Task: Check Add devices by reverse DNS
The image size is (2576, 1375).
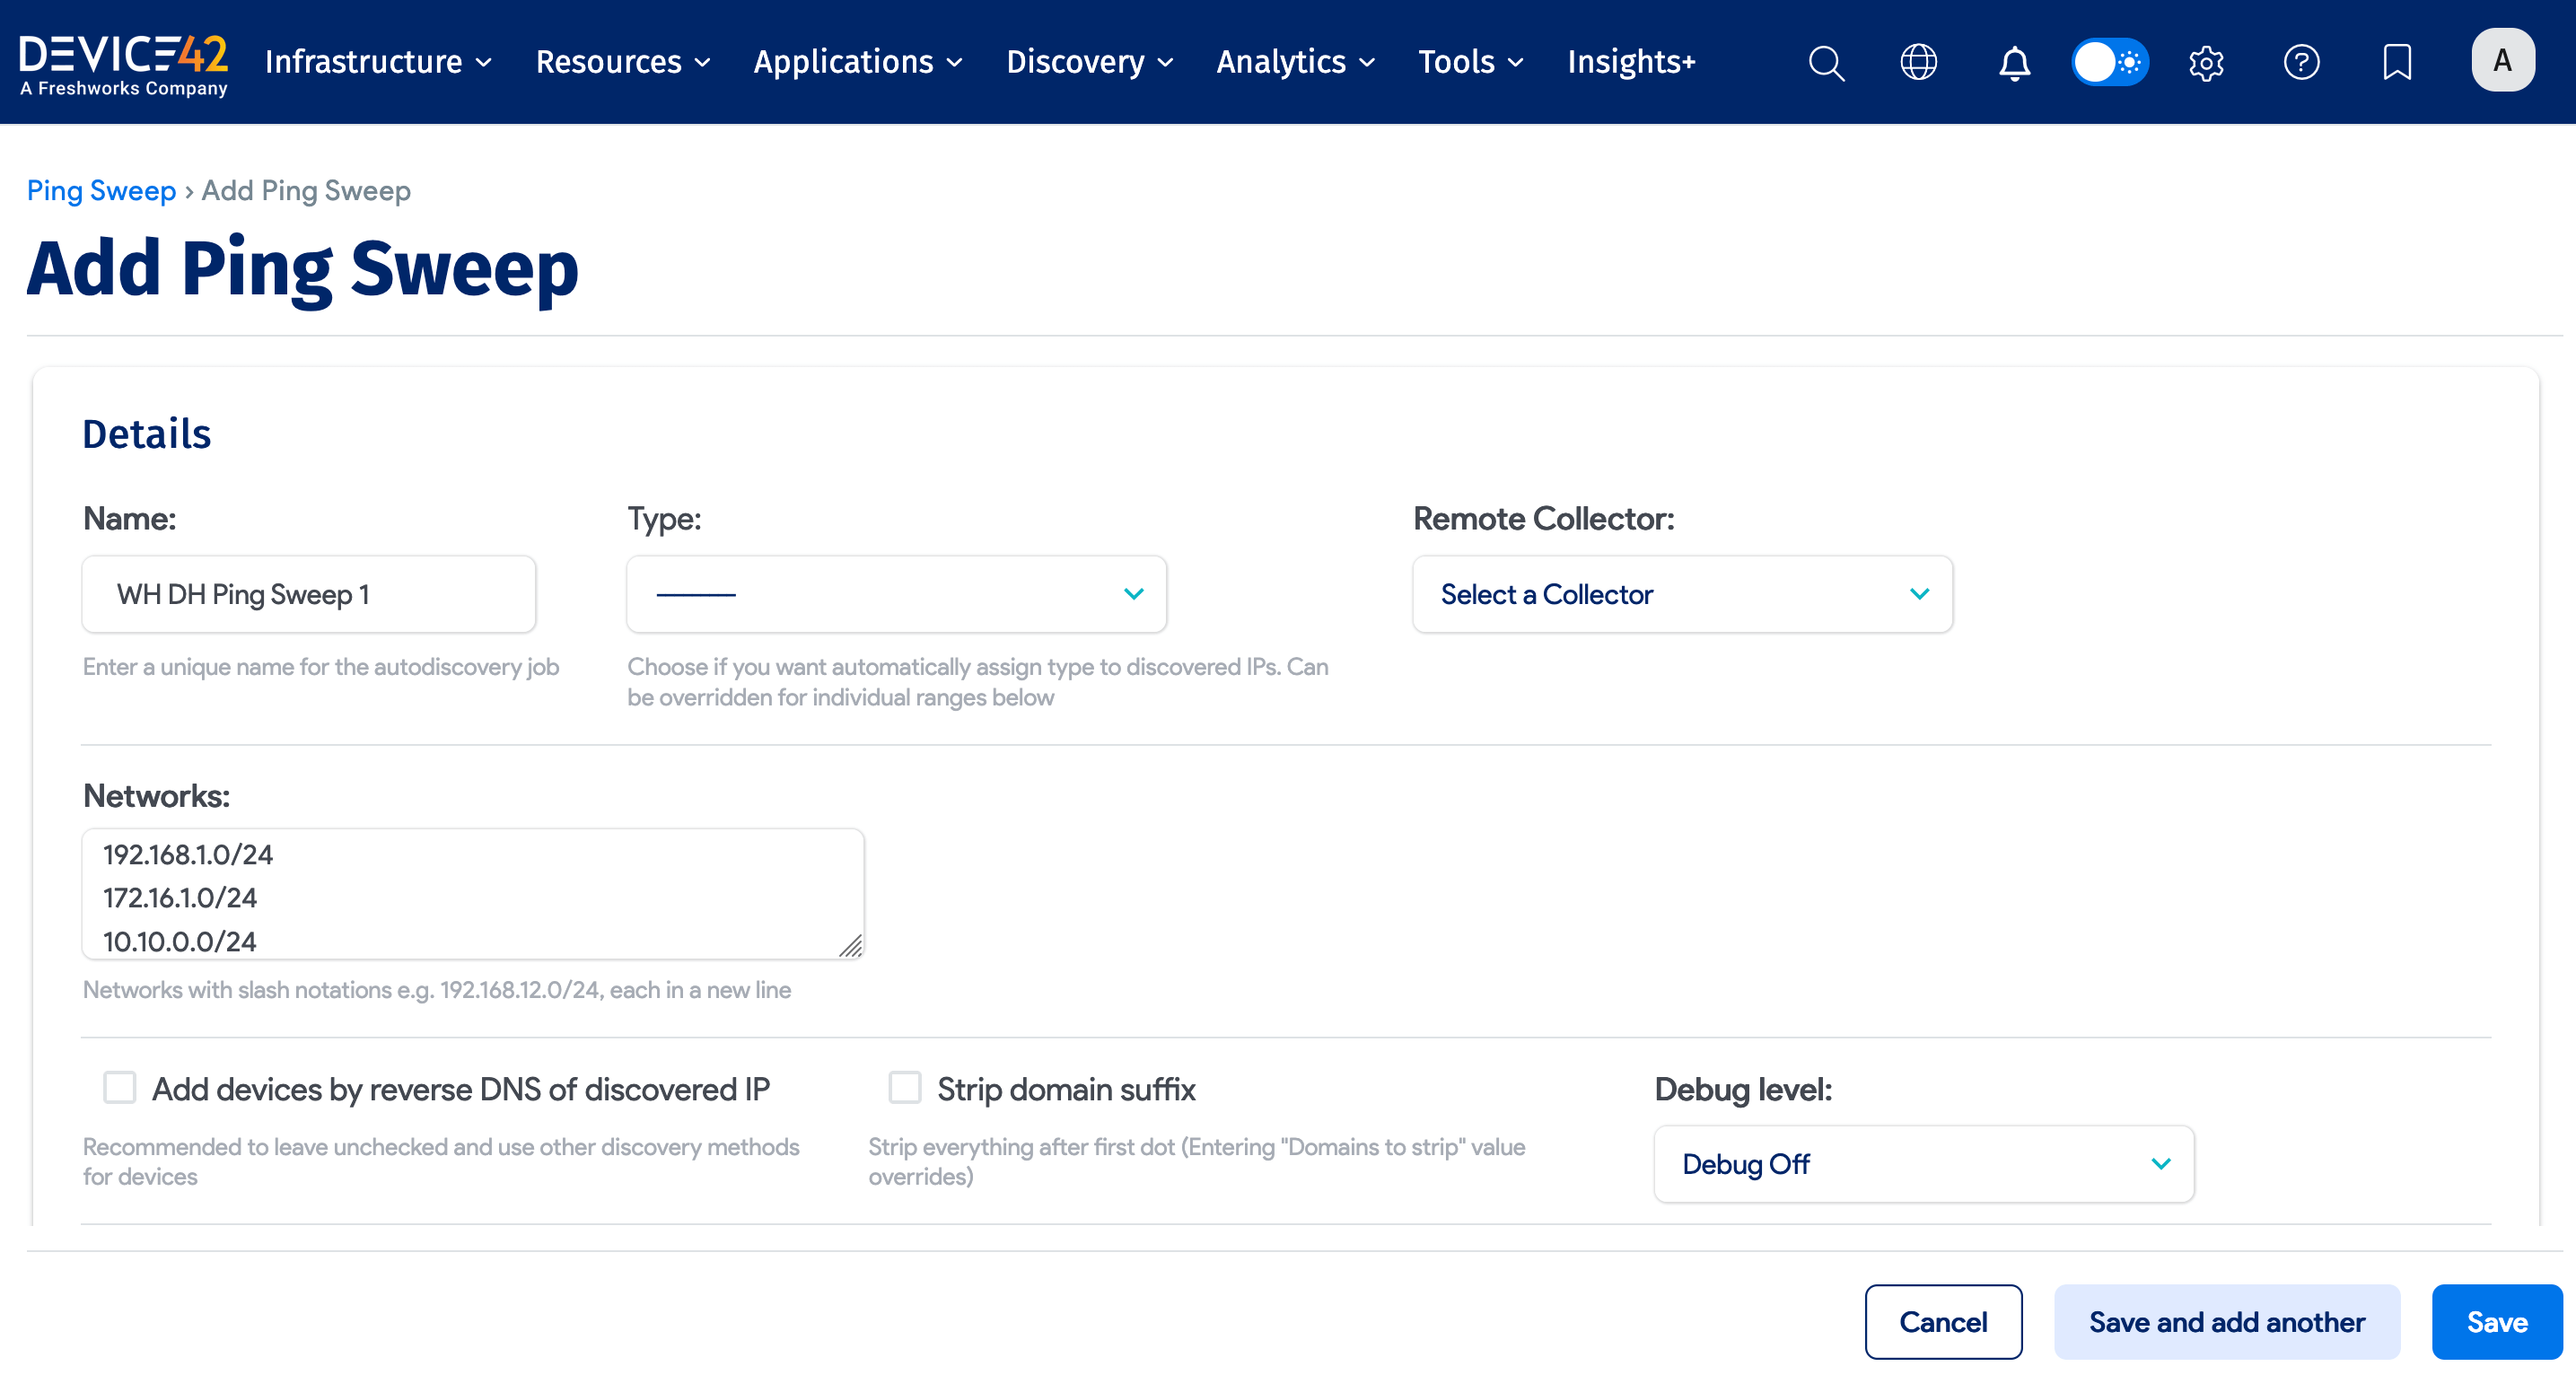Action: click(x=120, y=1087)
